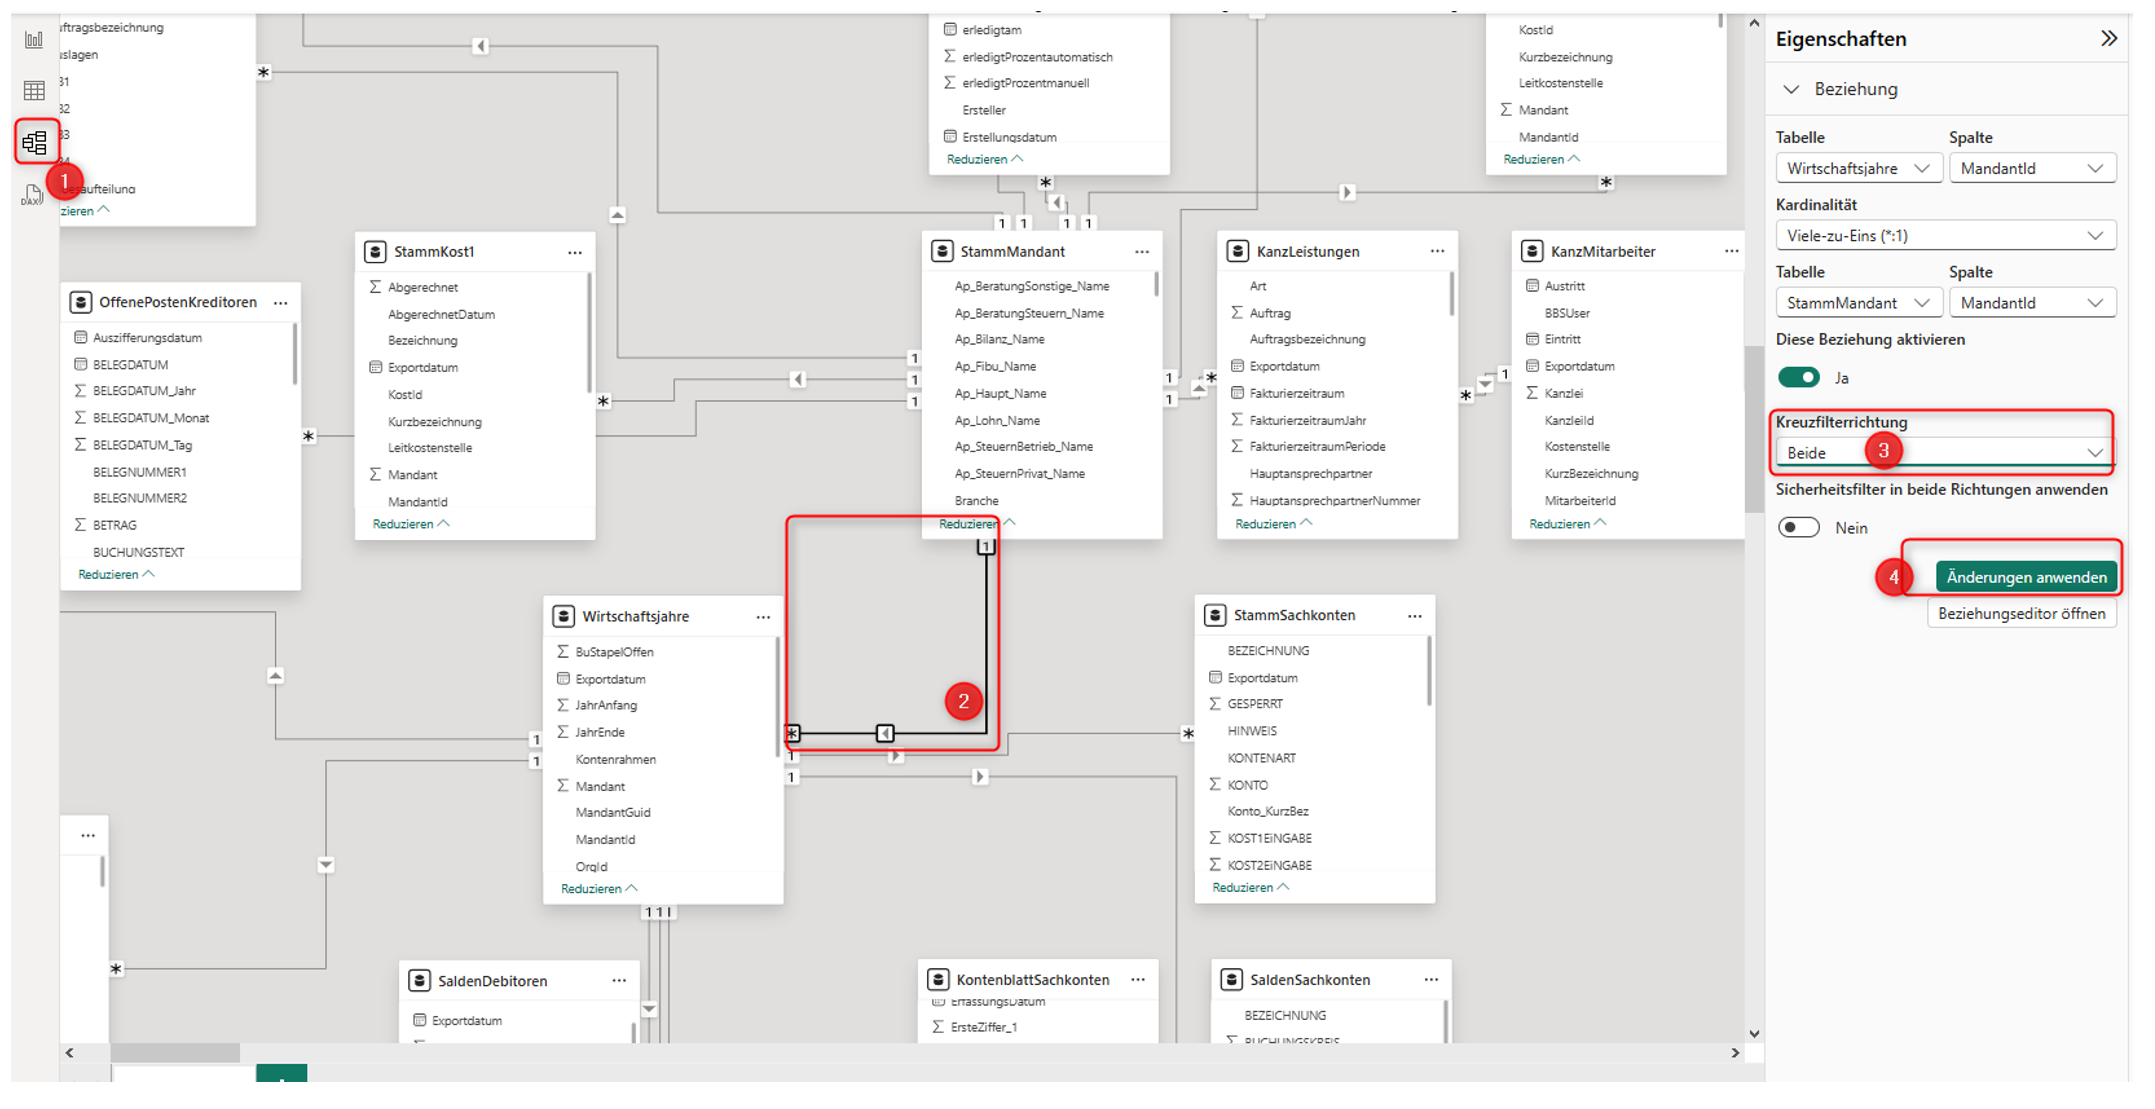Open SaldenSachkonten table options ellipsis
The width and height of the screenshot is (2155, 1109).
pos(1431,980)
